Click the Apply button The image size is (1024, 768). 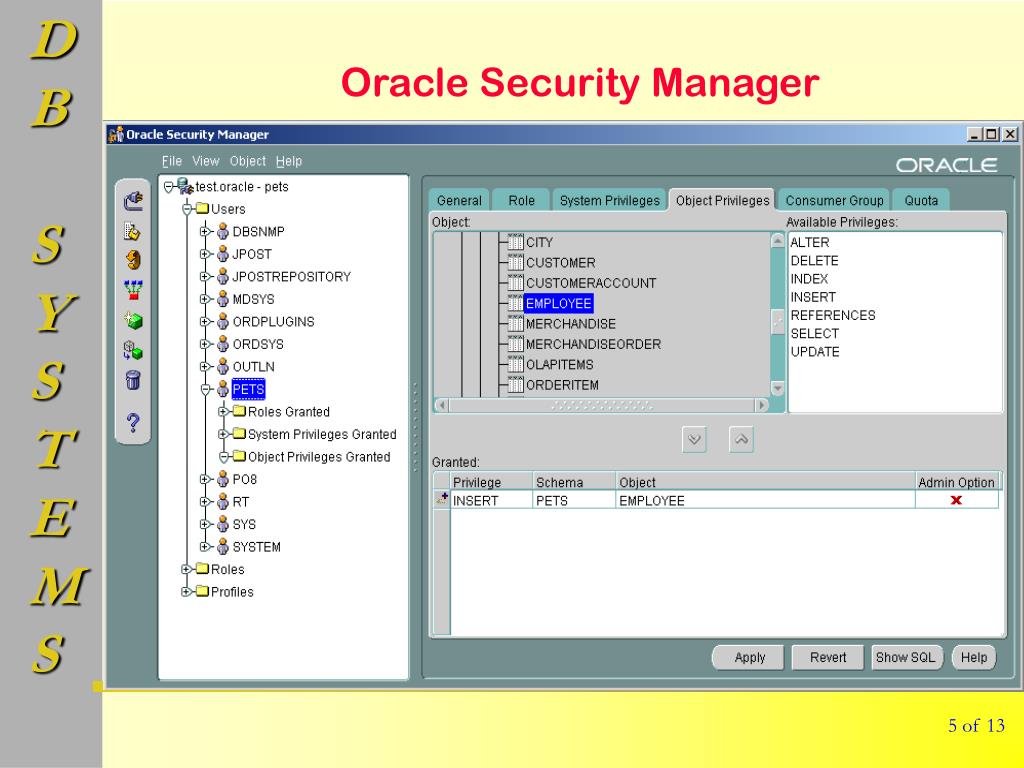pos(748,658)
